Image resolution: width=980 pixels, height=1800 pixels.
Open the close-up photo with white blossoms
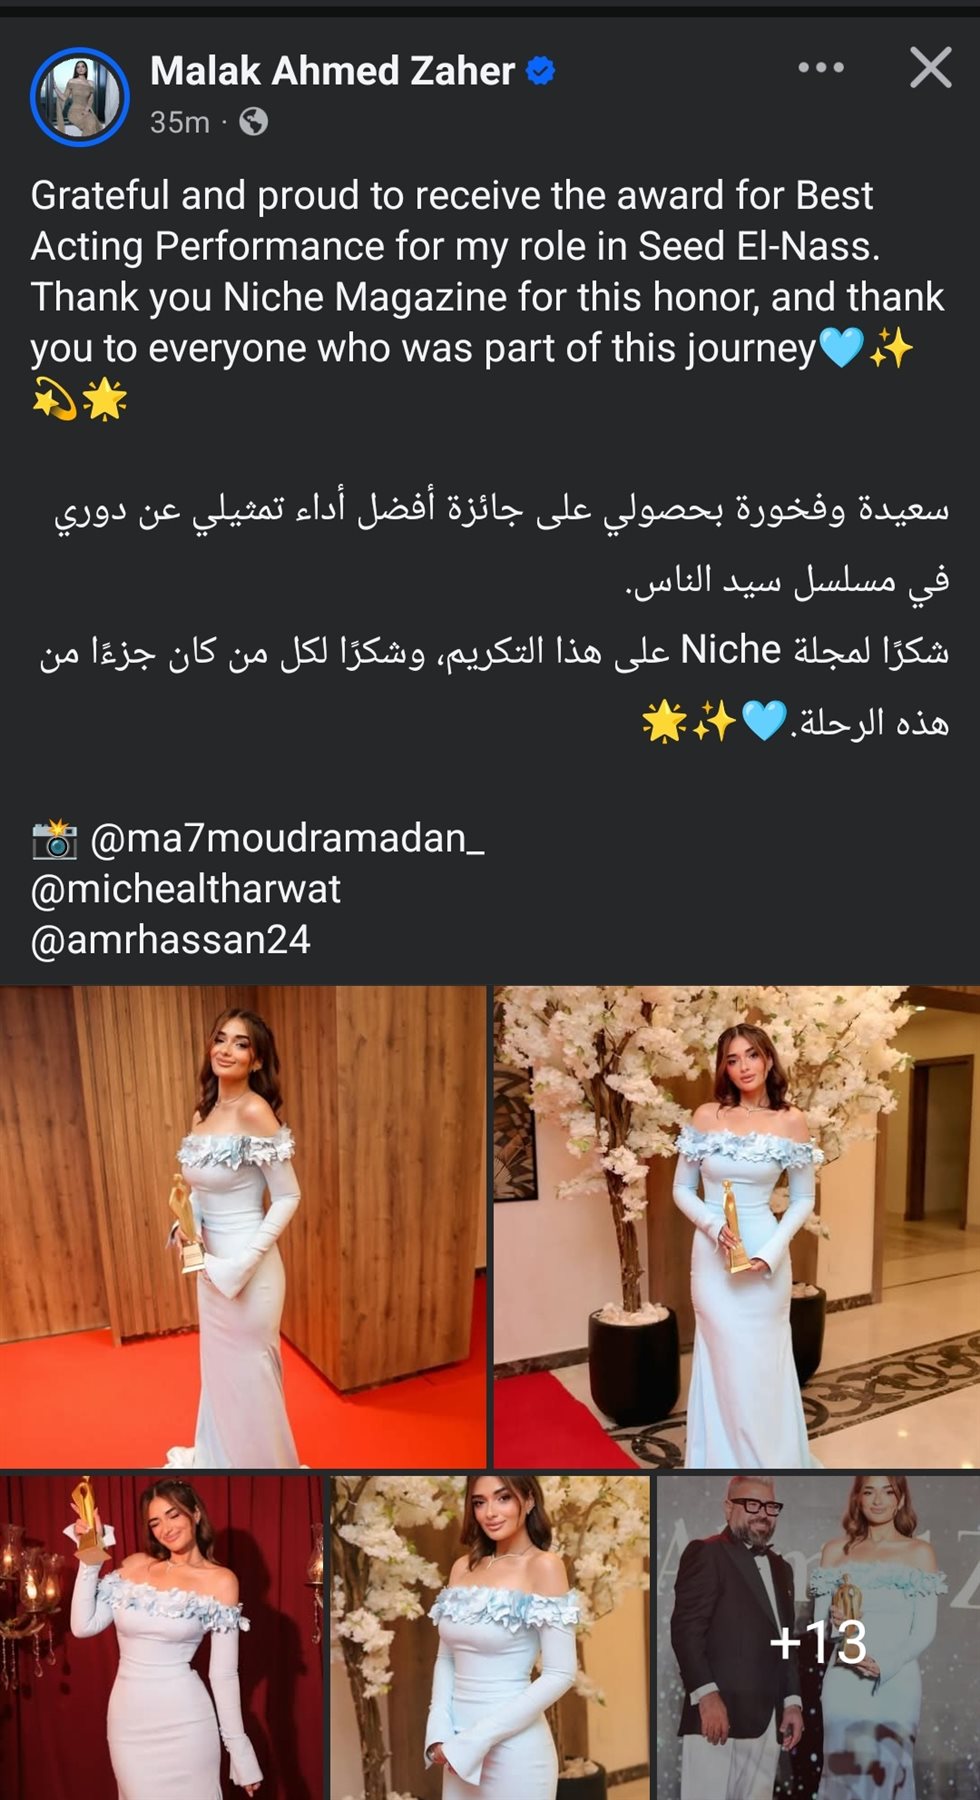tap(490, 1638)
